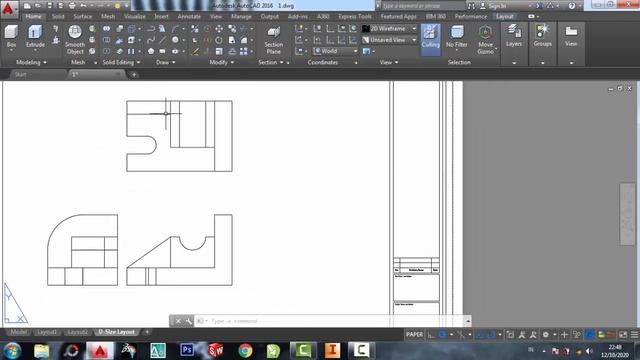Open Autodesk Inventor from the taskbar

[x=332, y=350]
